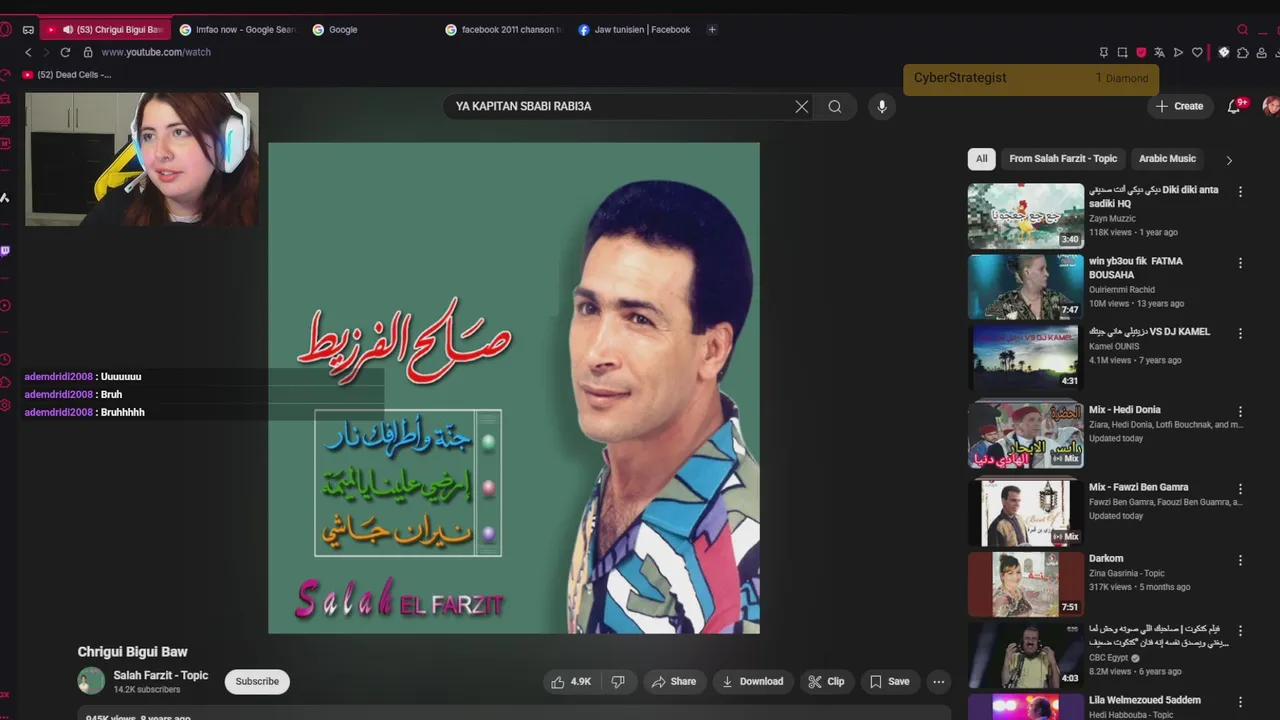Open the extensions cube icon
Screen dimensions: 1280x720
tap(1243, 52)
